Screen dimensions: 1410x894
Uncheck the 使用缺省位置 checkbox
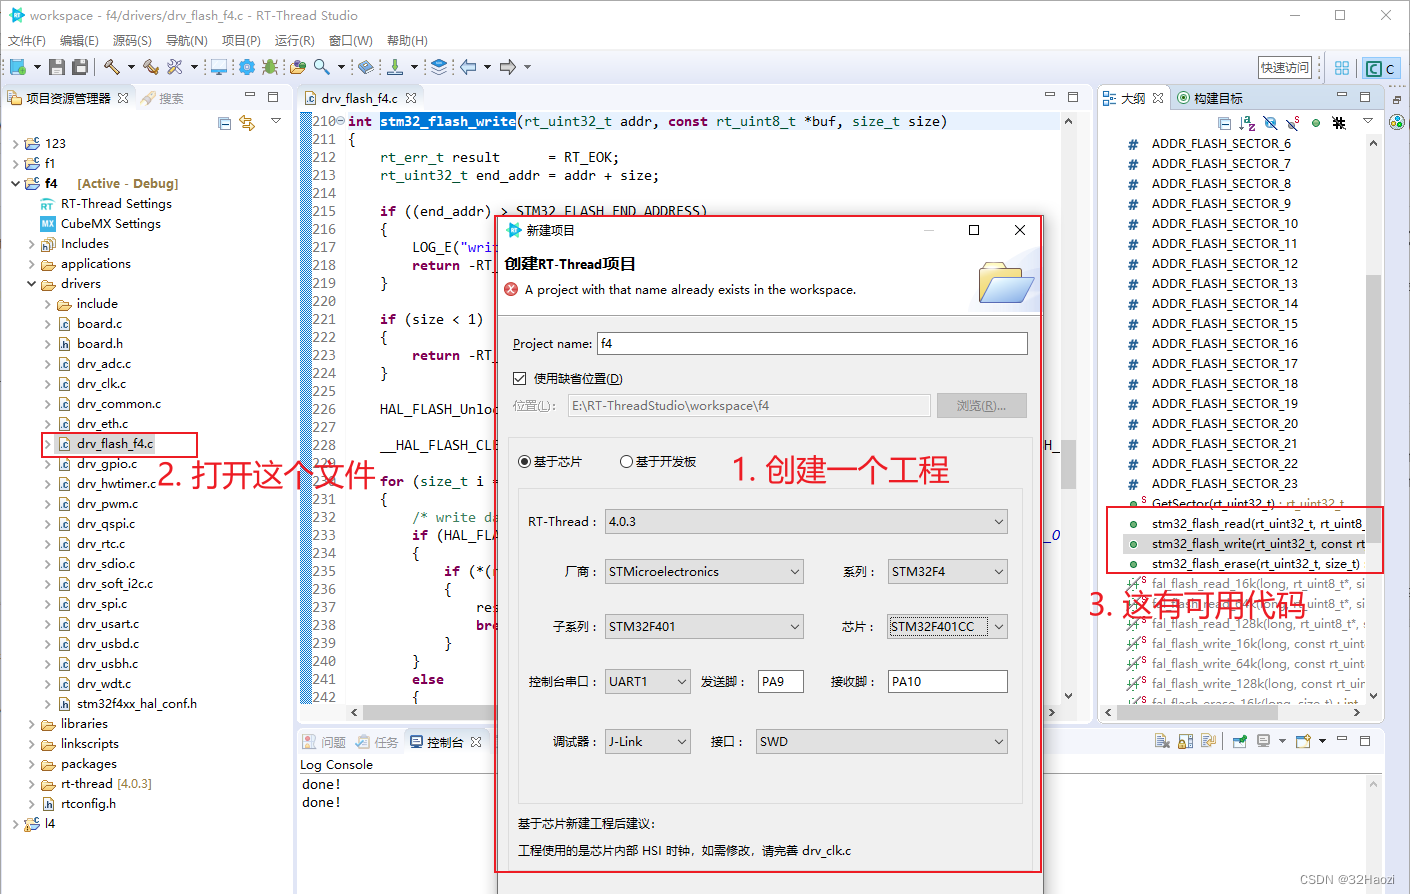(x=520, y=378)
